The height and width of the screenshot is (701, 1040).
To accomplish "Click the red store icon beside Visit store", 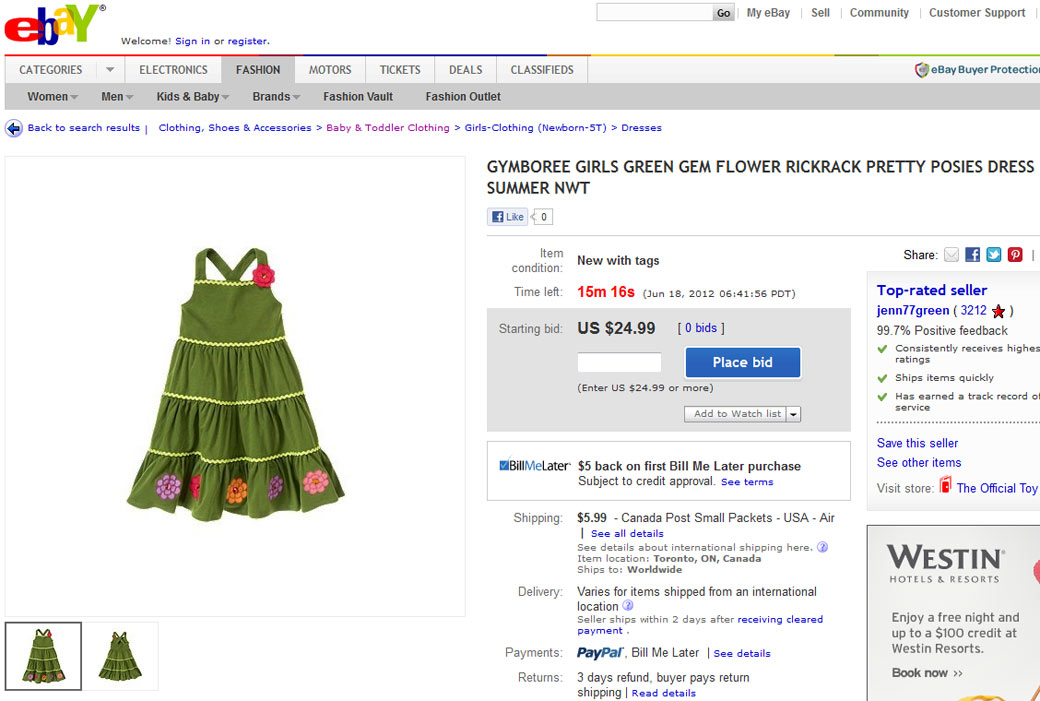I will tap(945, 487).
